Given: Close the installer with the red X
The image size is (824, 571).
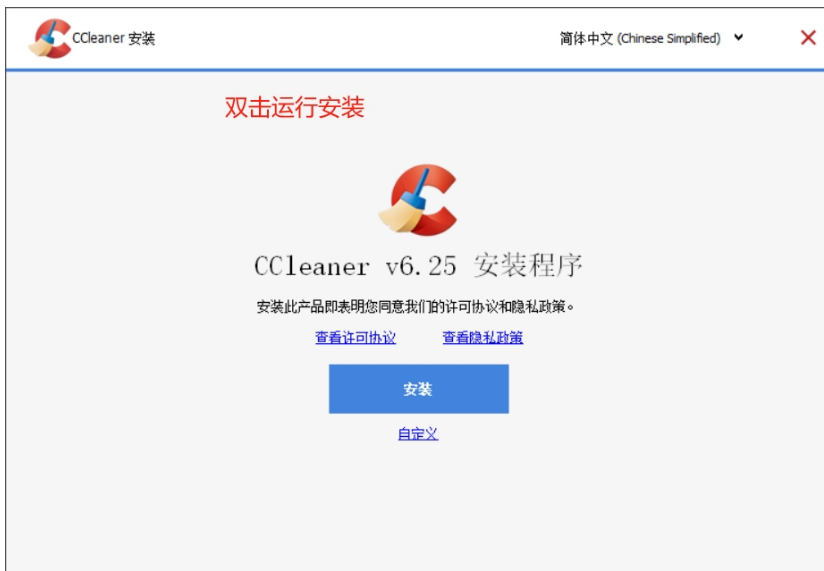Looking at the screenshot, I should tap(808, 37).
